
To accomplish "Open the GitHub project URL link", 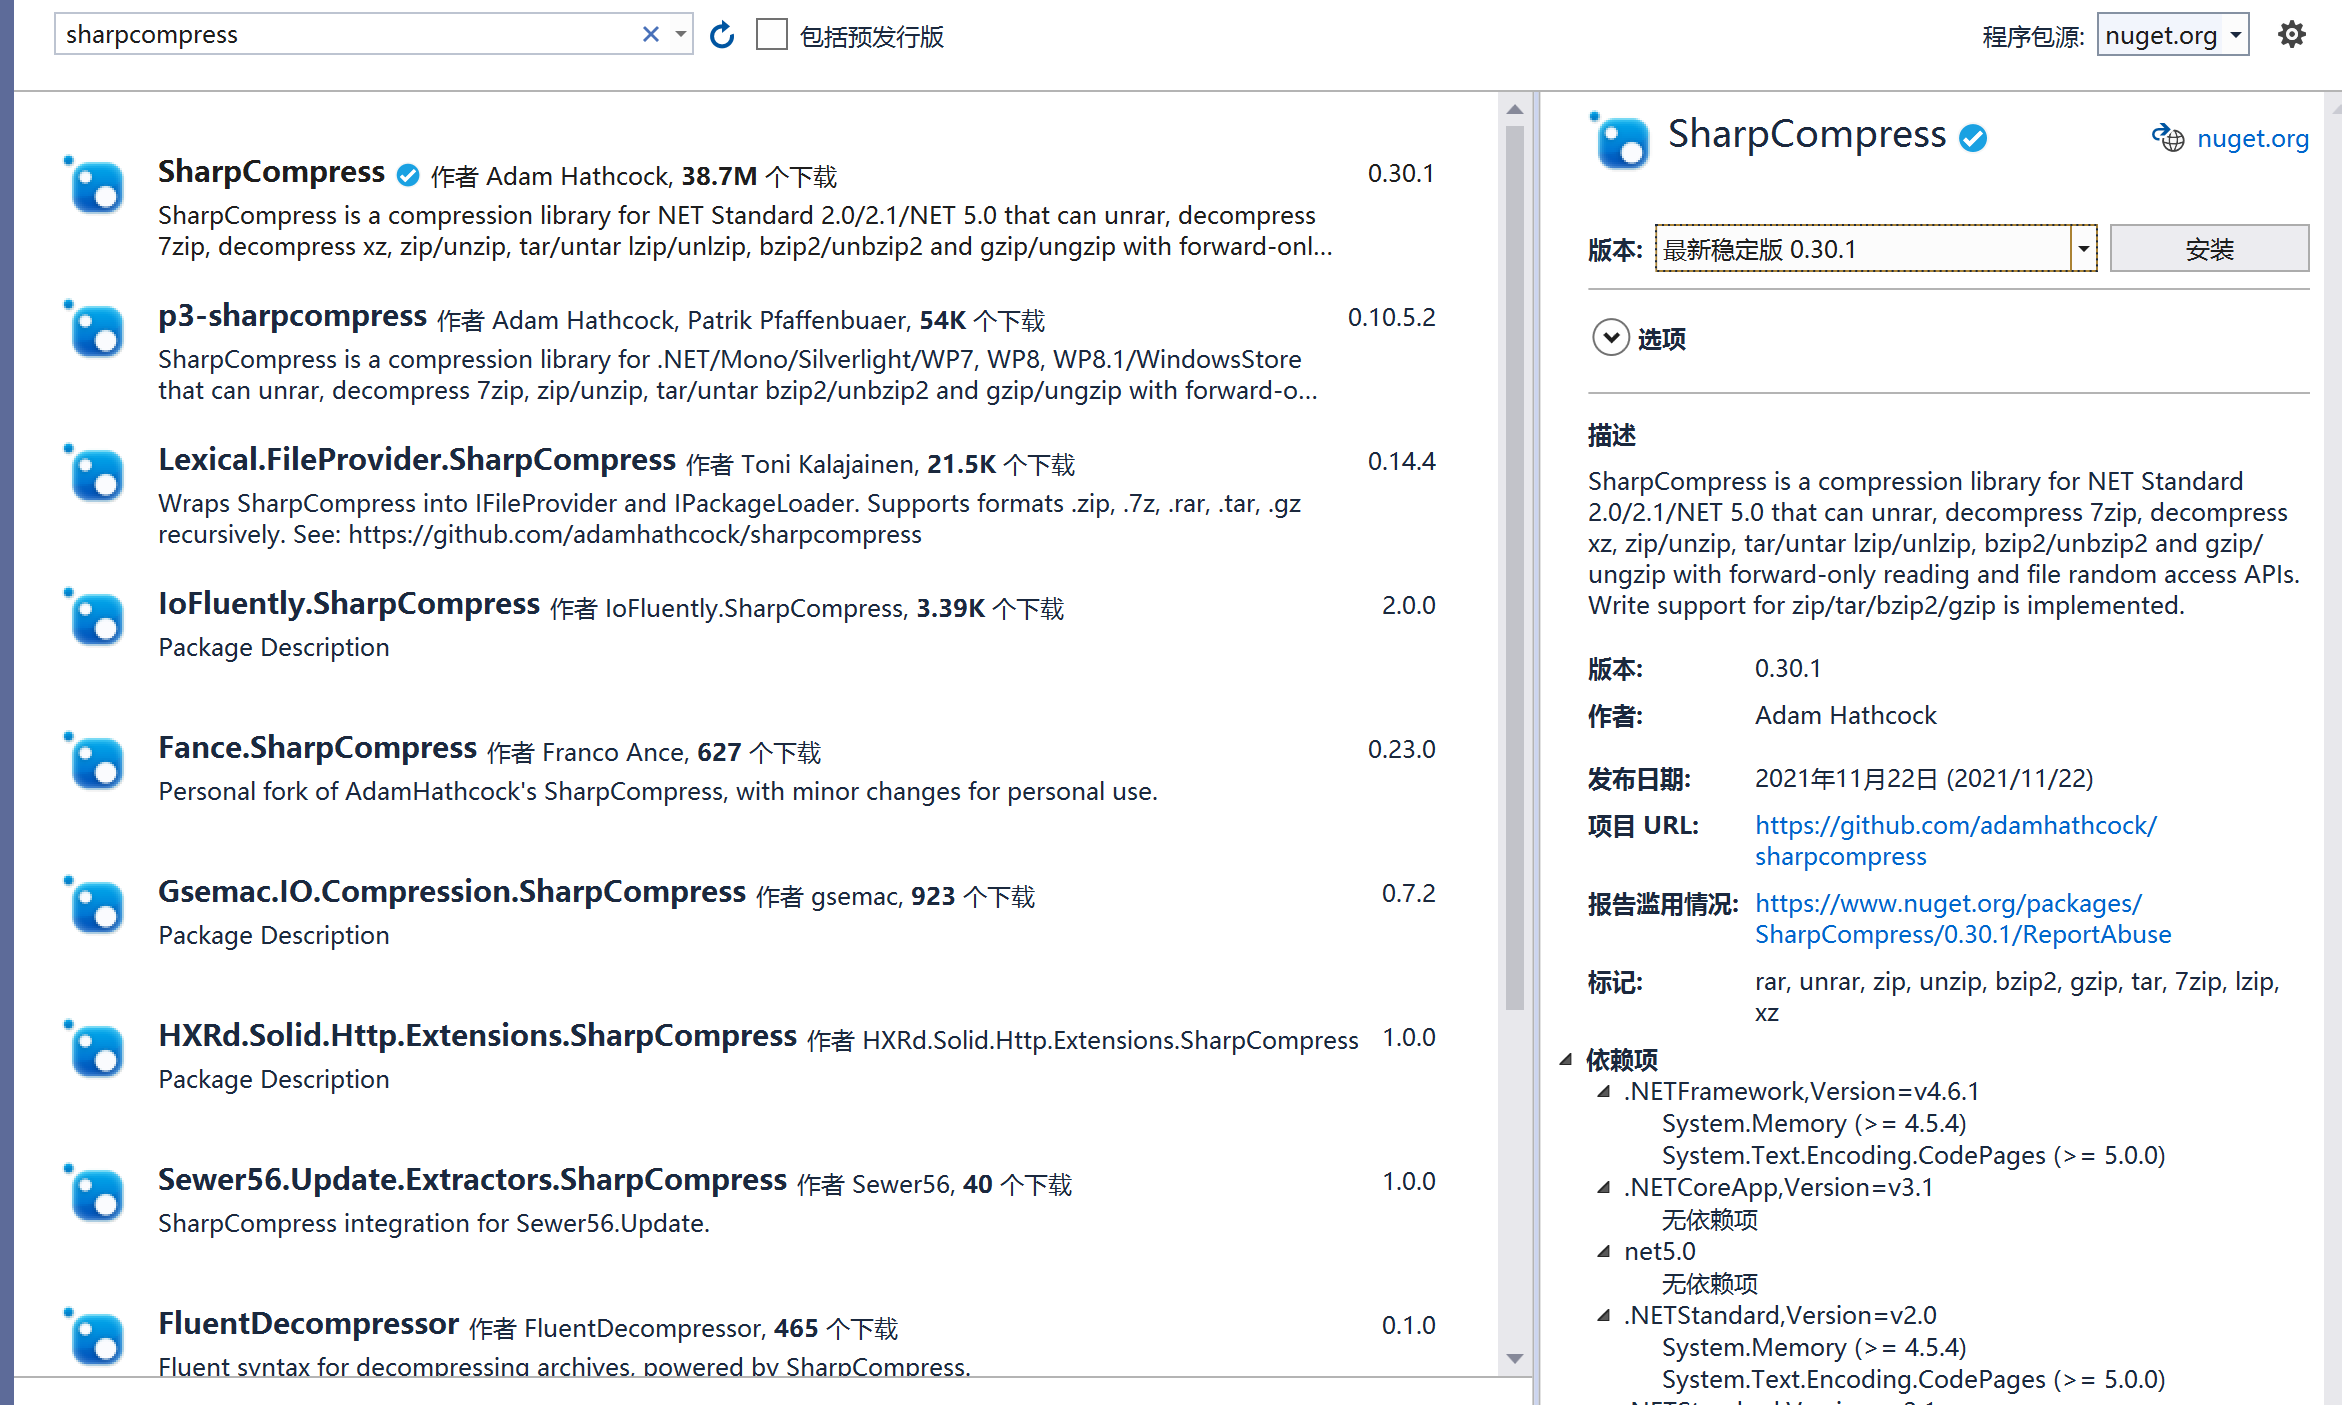I will pyautogui.click(x=1955, y=840).
